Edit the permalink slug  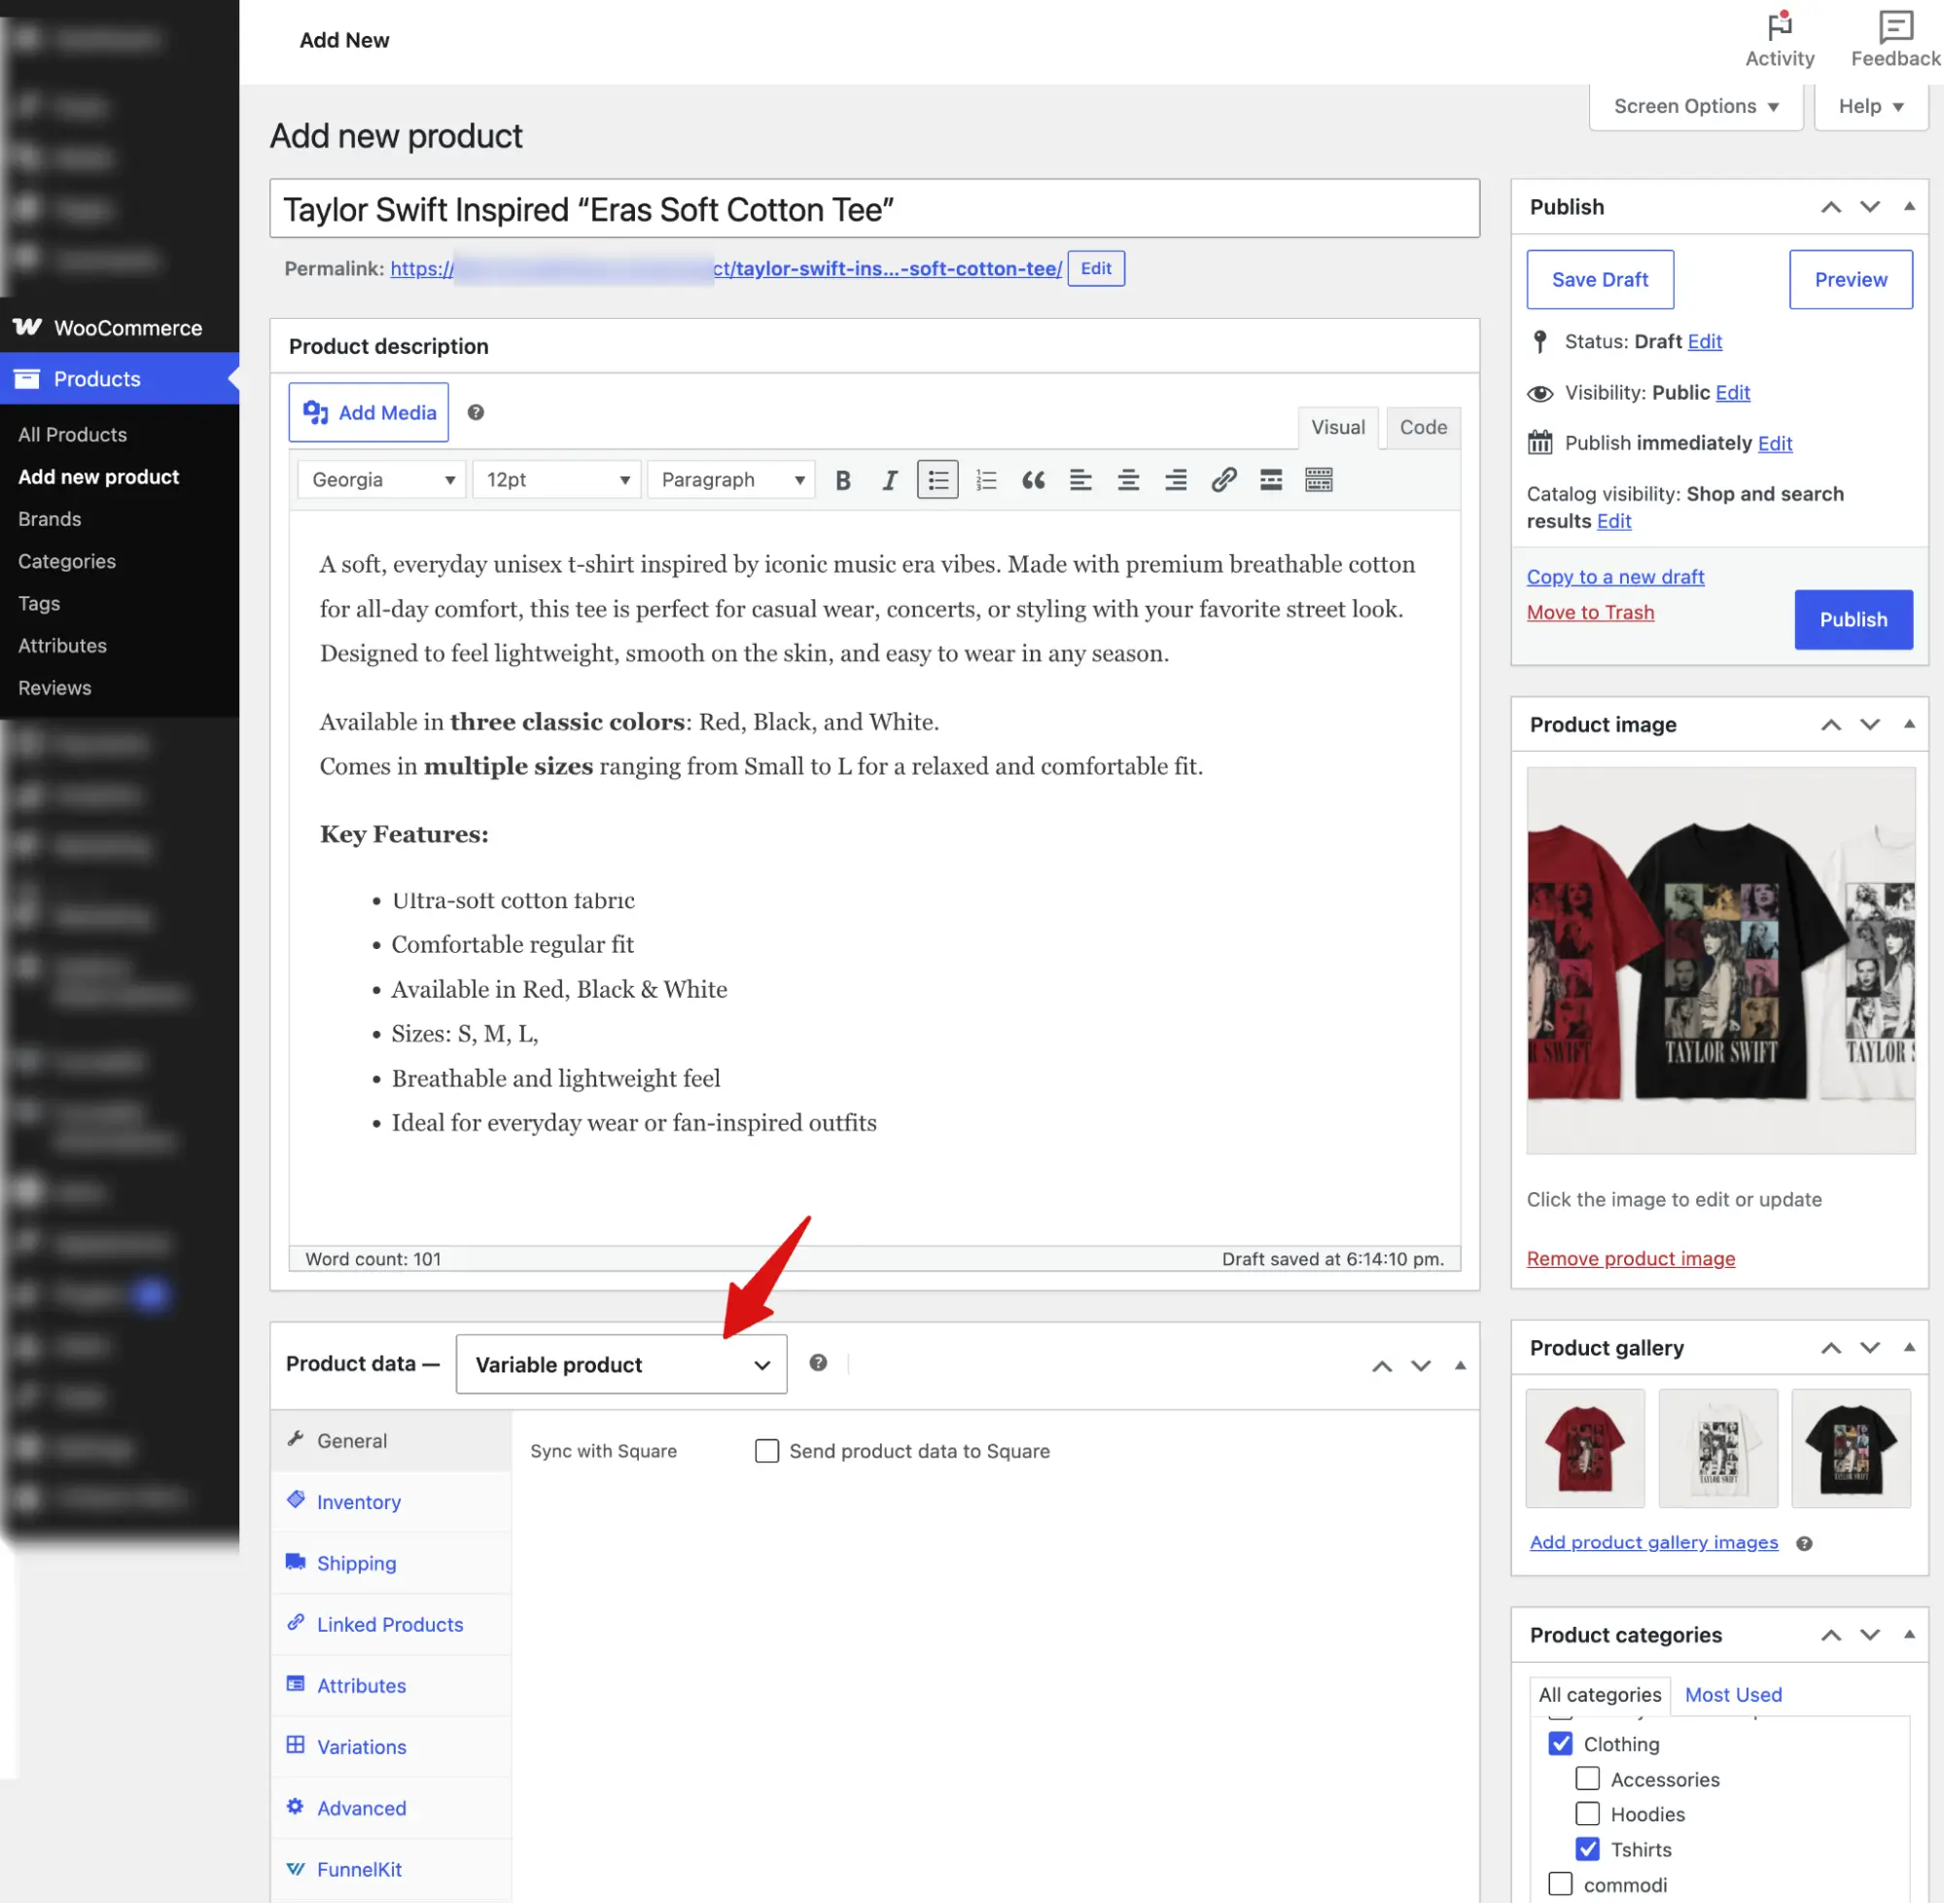click(x=1095, y=268)
